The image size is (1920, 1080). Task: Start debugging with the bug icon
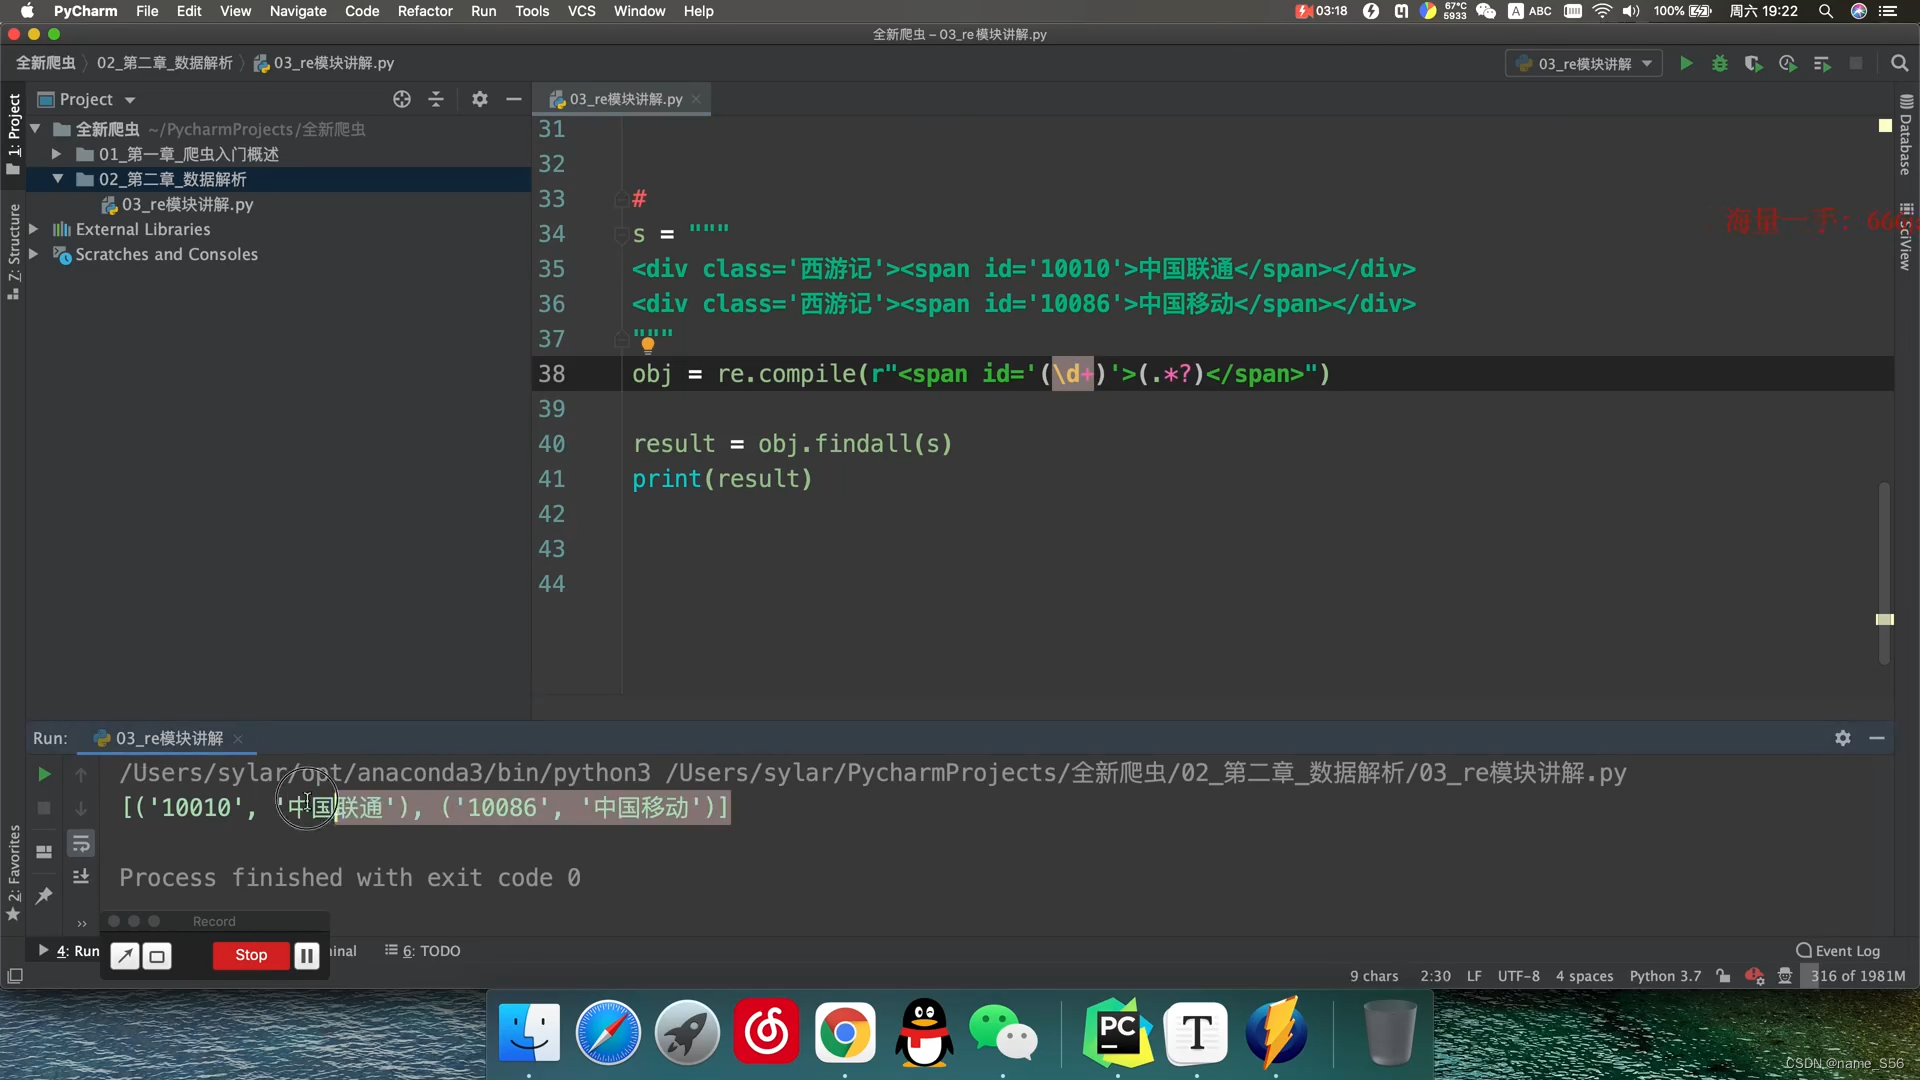coord(1720,64)
